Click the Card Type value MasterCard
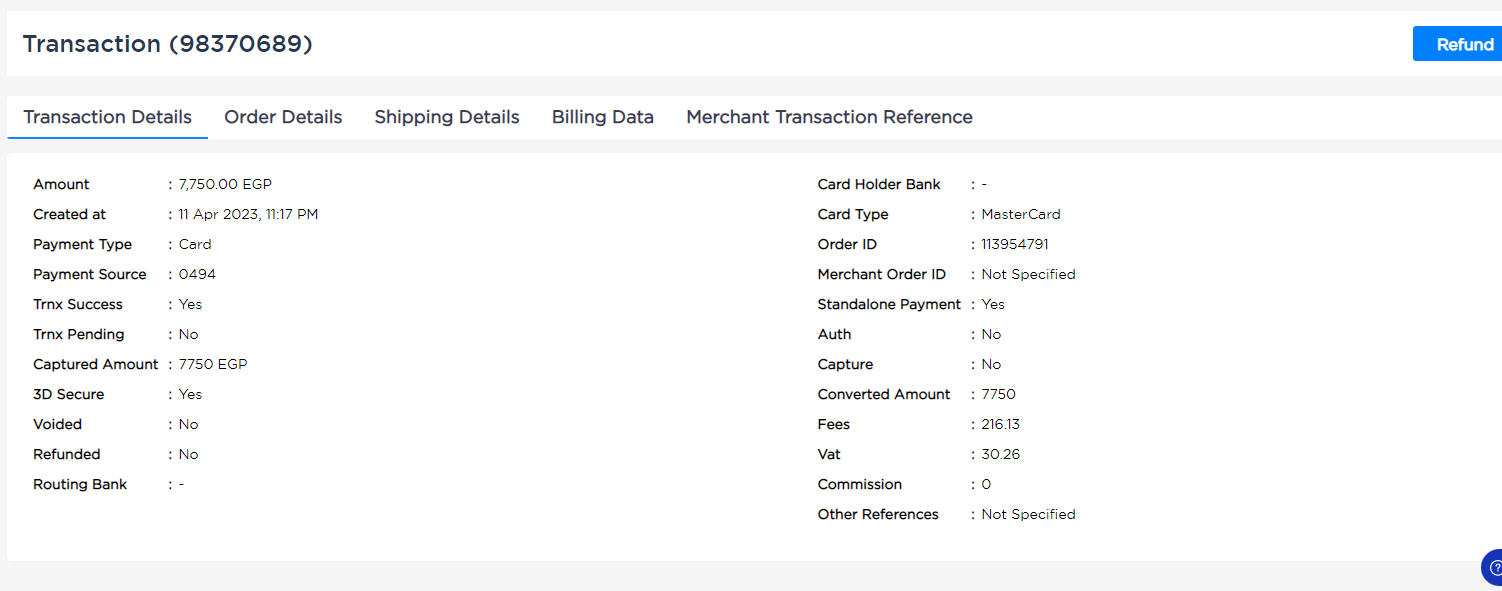This screenshot has height=591, width=1502. pyautogui.click(x=1021, y=214)
